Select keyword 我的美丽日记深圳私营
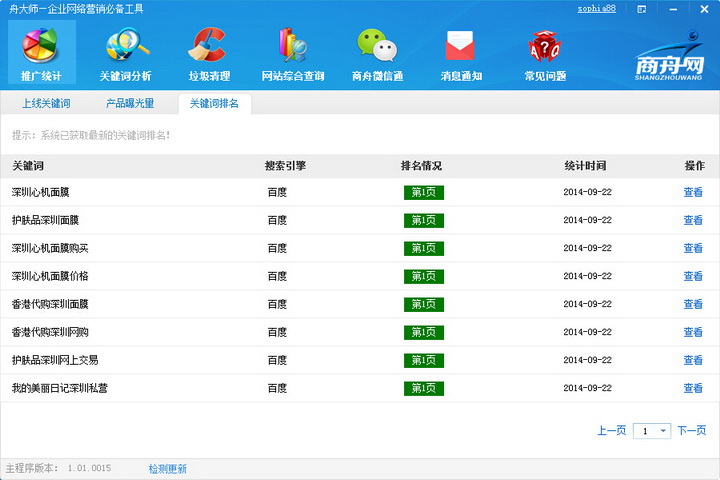The height and width of the screenshot is (480, 720). point(59,388)
